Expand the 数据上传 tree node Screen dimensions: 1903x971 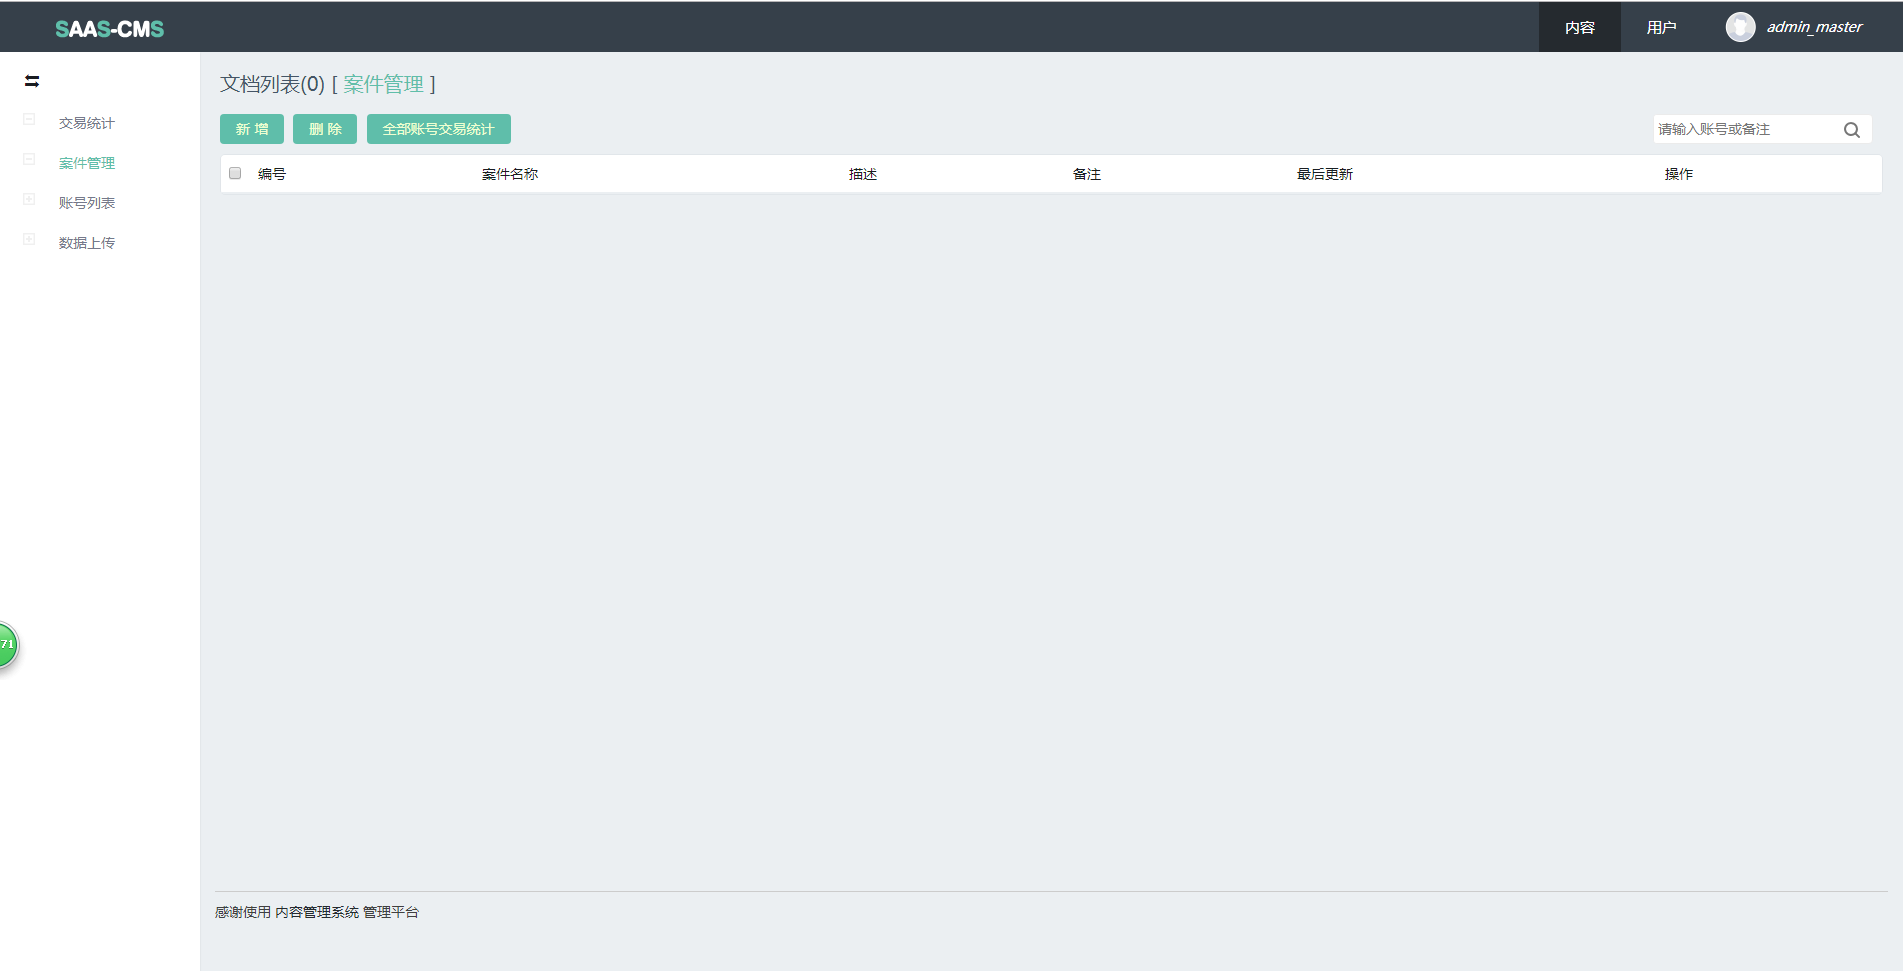point(29,240)
